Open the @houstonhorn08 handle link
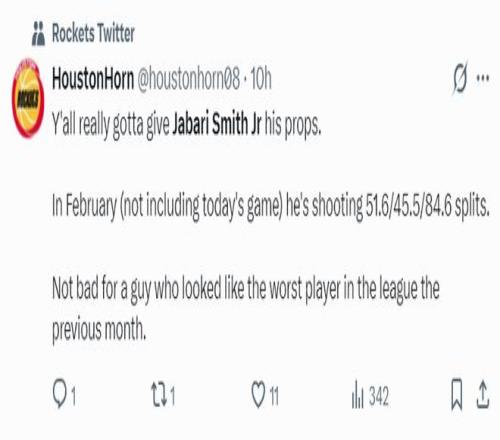 [x=188, y=79]
